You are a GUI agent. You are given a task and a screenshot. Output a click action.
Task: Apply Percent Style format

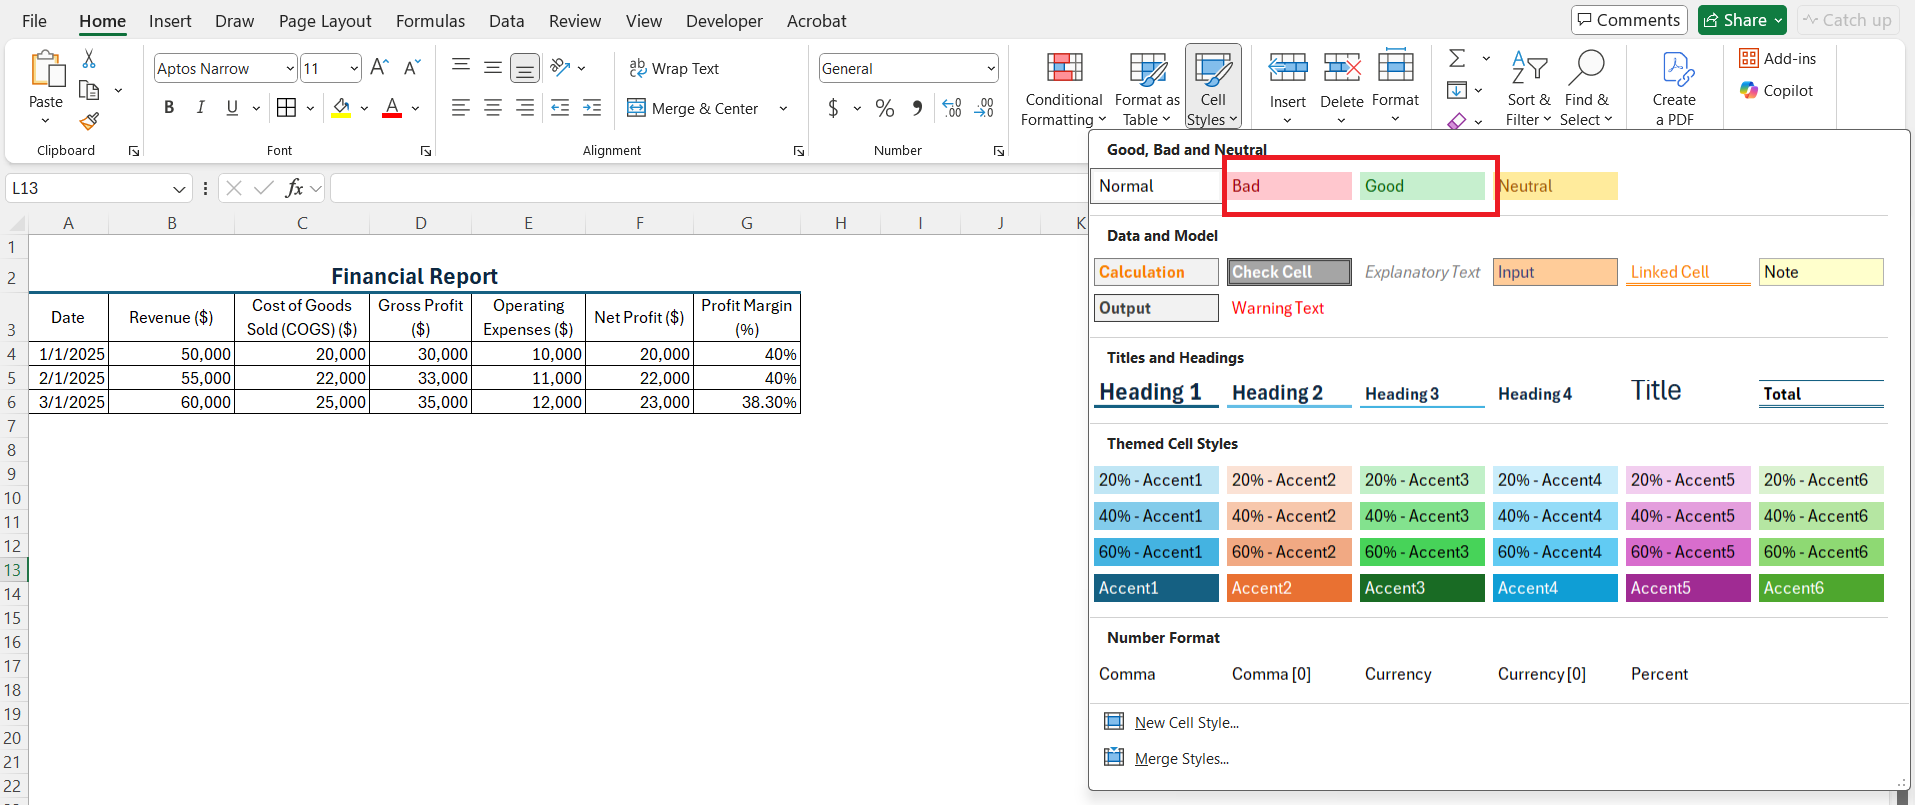point(885,108)
